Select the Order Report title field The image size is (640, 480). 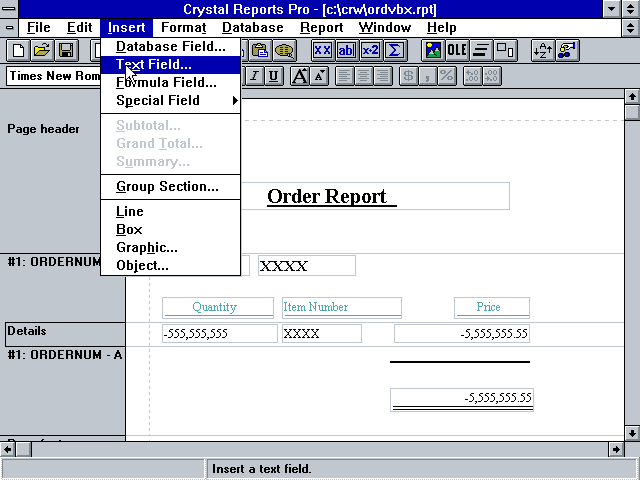pyautogui.click(x=375, y=196)
